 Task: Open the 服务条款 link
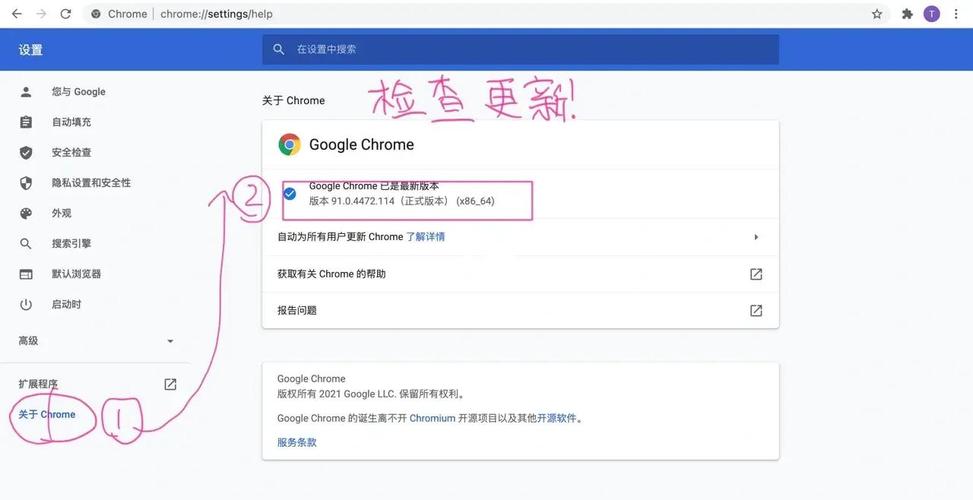(x=297, y=443)
